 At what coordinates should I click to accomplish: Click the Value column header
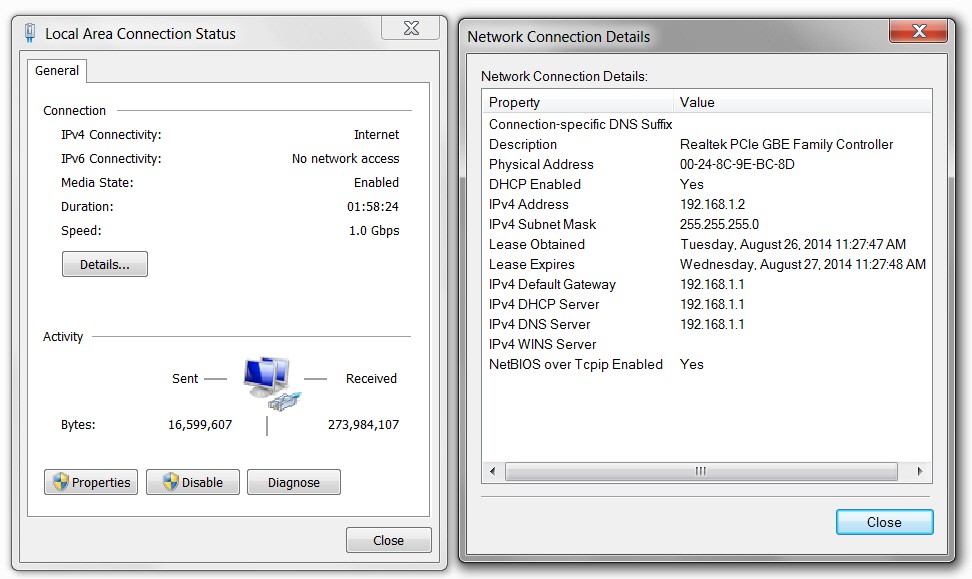802,102
